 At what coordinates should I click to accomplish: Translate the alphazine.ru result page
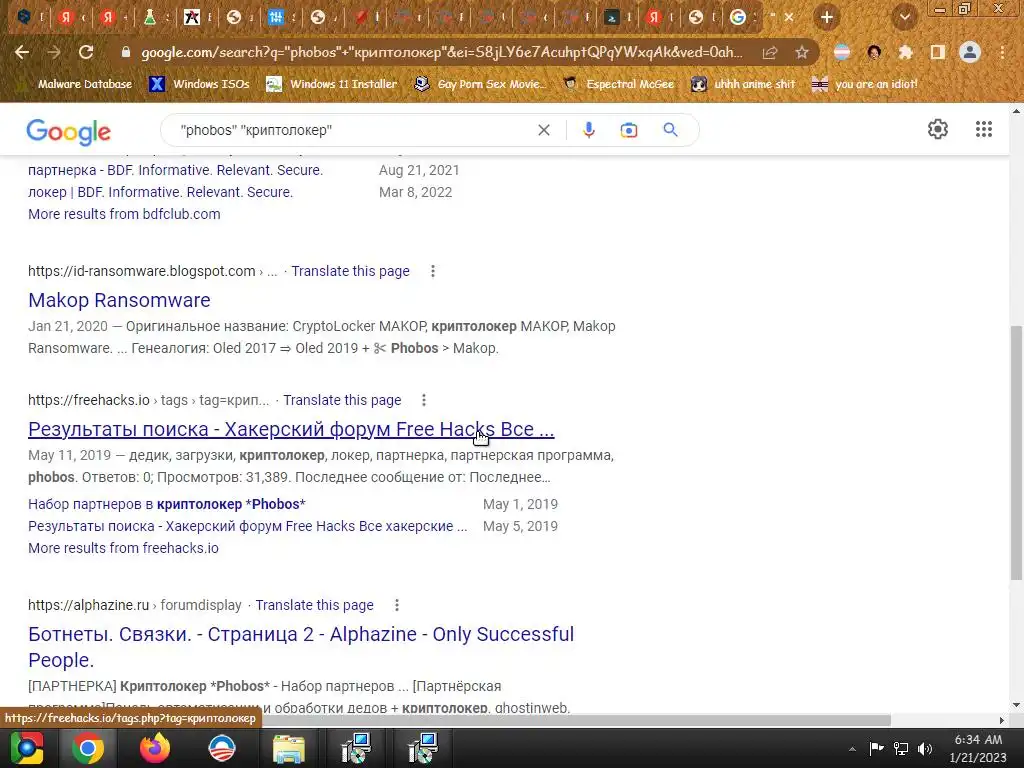pyautogui.click(x=314, y=605)
